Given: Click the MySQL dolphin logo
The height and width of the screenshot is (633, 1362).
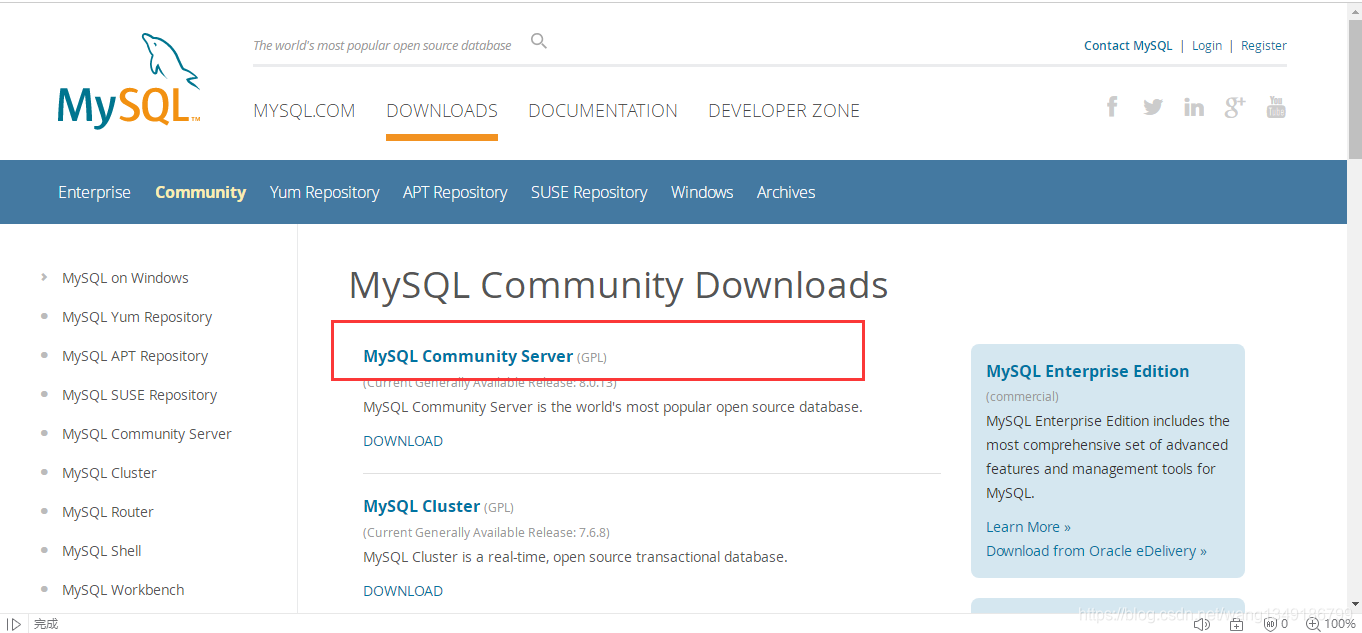Looking at the screenshot, I should click(x=128, y=81).
